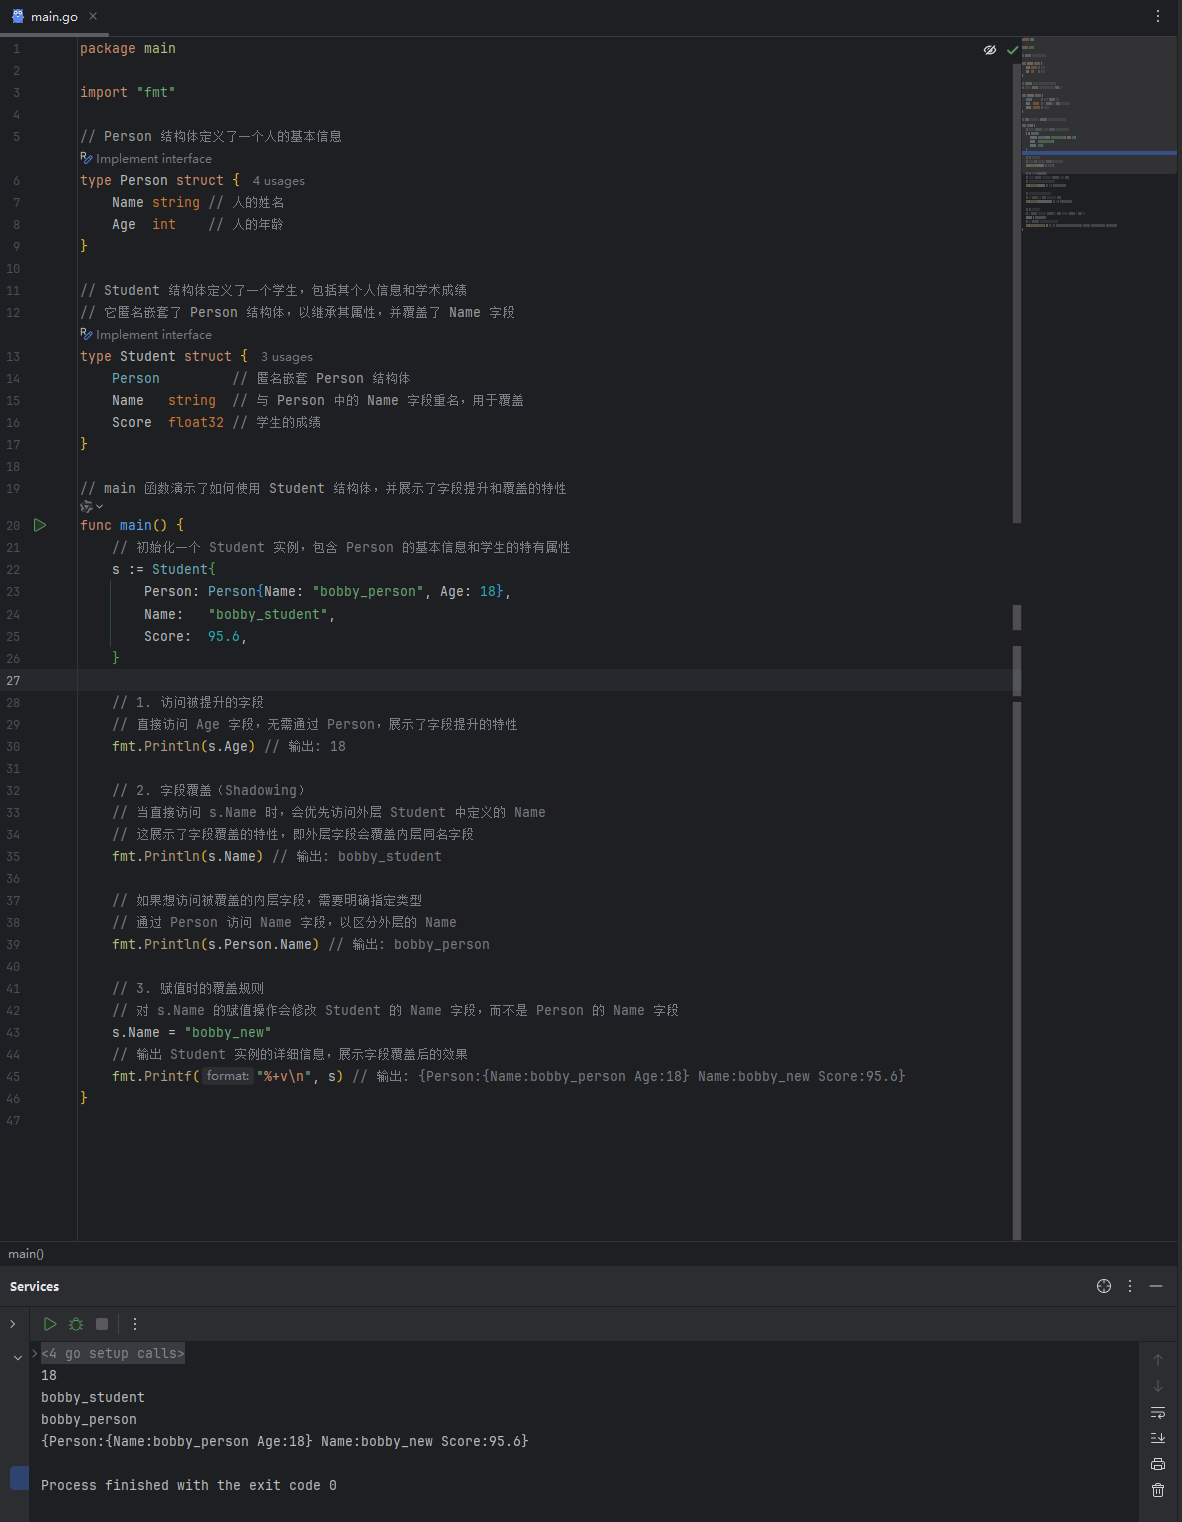Toggle reader mode eye icon
The height and width of the screenshot is (1522, 1182).
(x=990, y=49)
